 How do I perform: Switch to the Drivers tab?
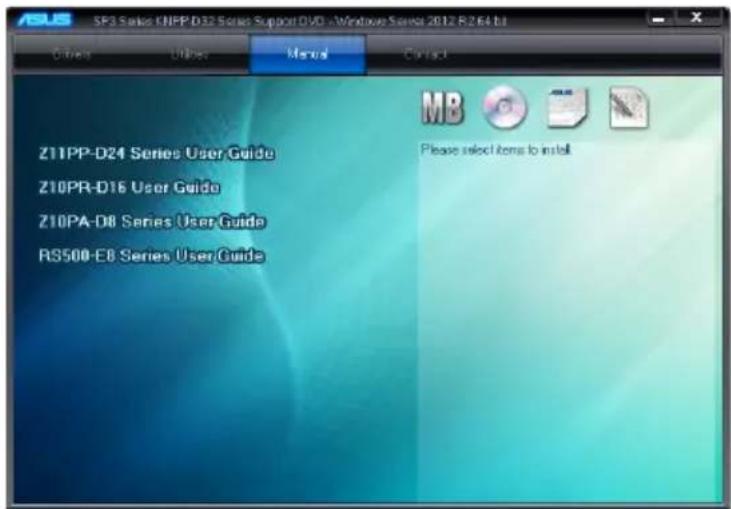(71, 55)
